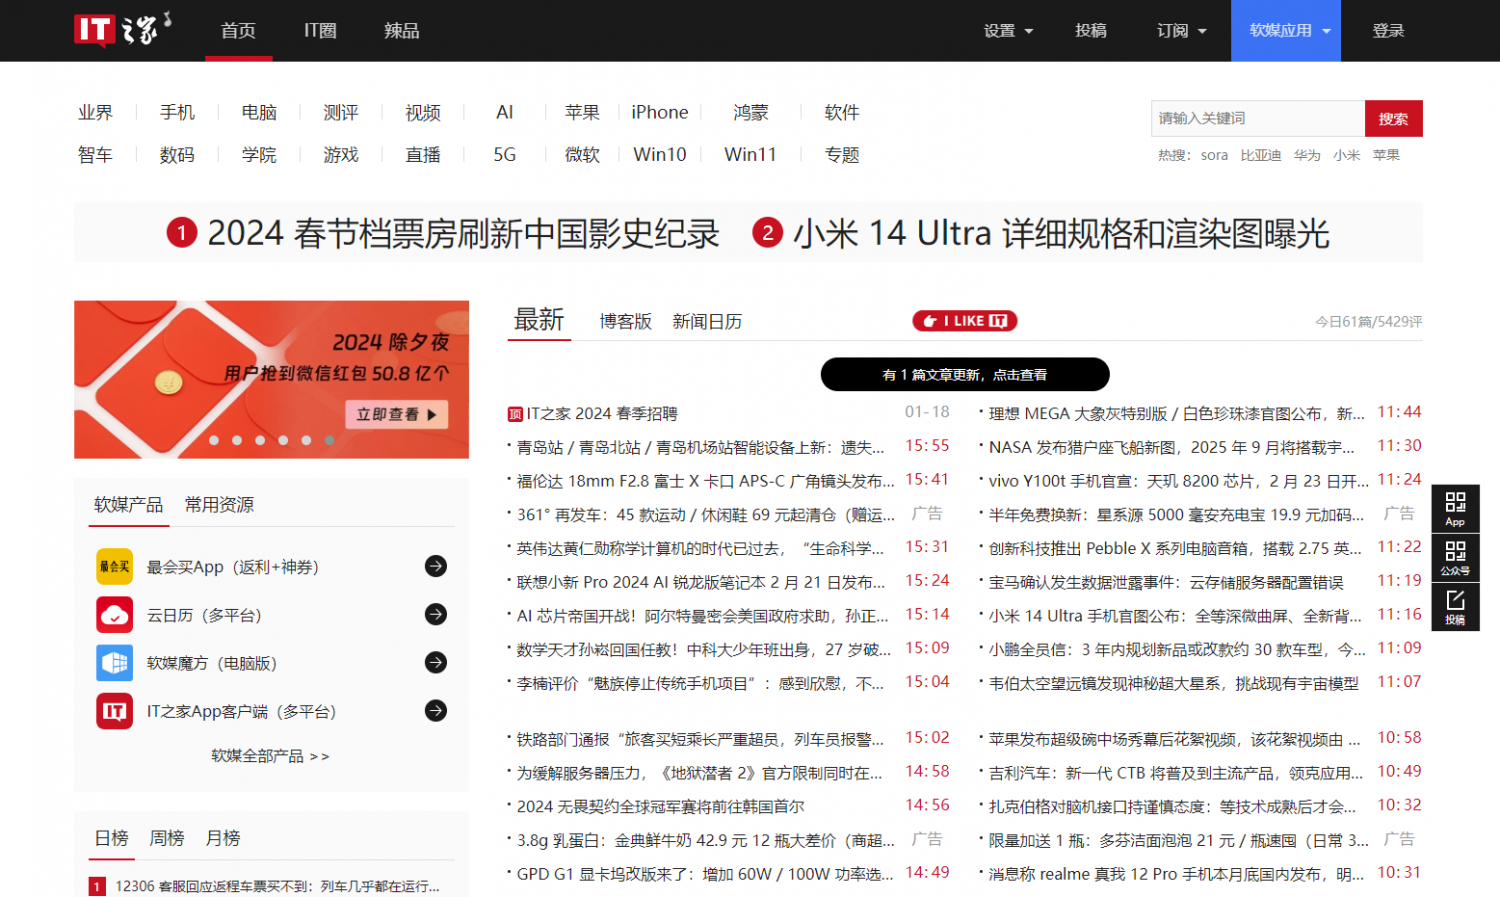Open the 软媒魔方 cube icon
This screenshot has width=1500, height=897.
click(114, 662)
